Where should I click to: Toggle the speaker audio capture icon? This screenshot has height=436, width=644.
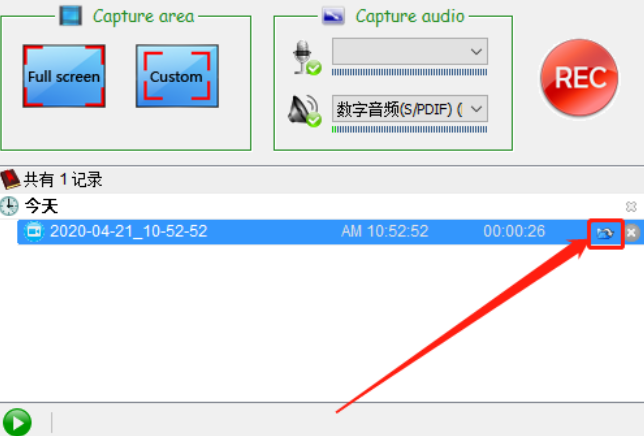coord(304,111)
